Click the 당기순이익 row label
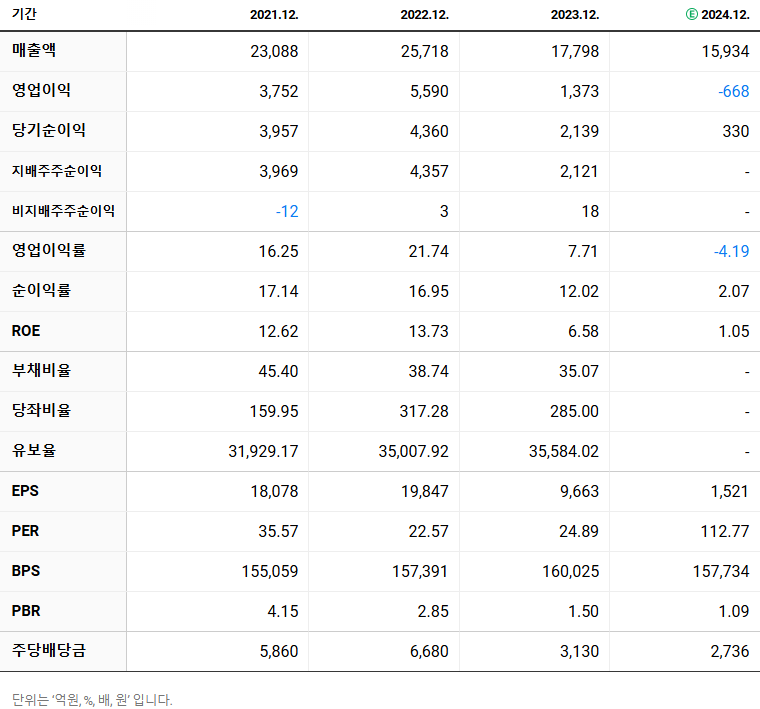 click(x=48, y=130)
